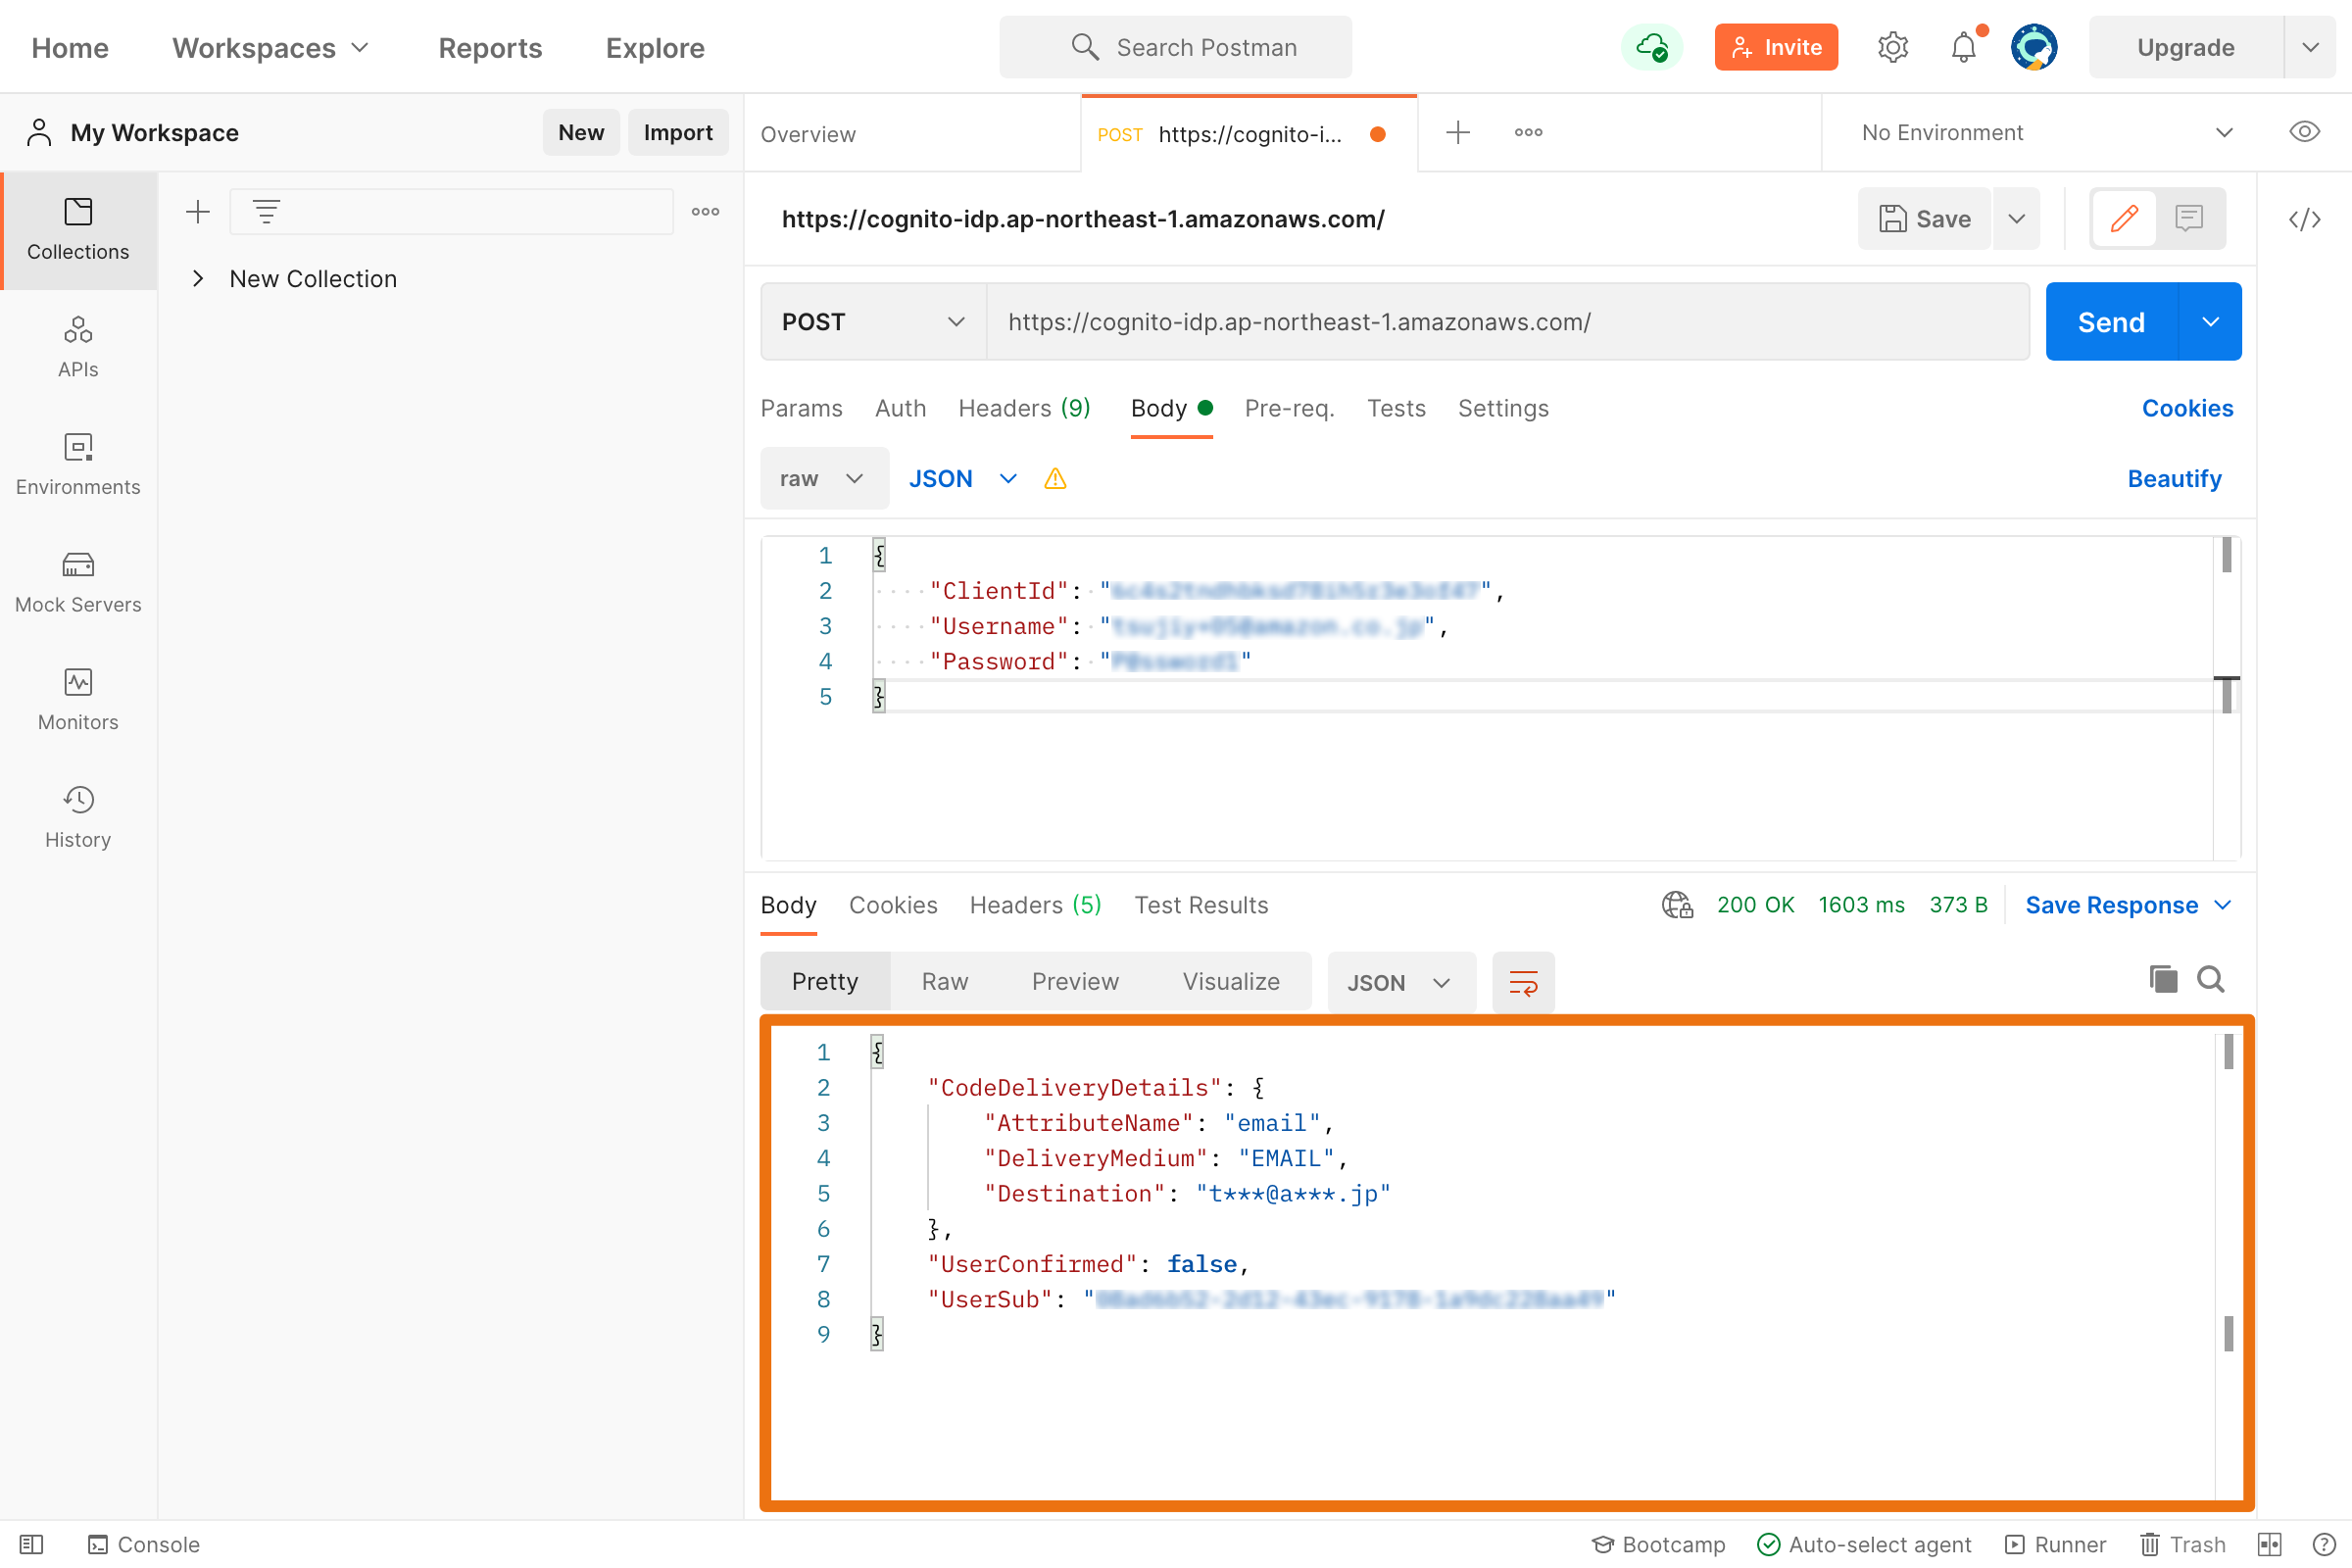Open the request body JSON format dropdown
This screenshot has height=1568, width=2352.
click(962, 479)
